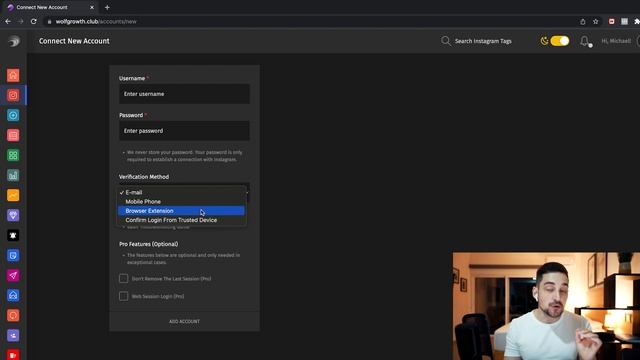Select E-mail verification option

point(181,192)
